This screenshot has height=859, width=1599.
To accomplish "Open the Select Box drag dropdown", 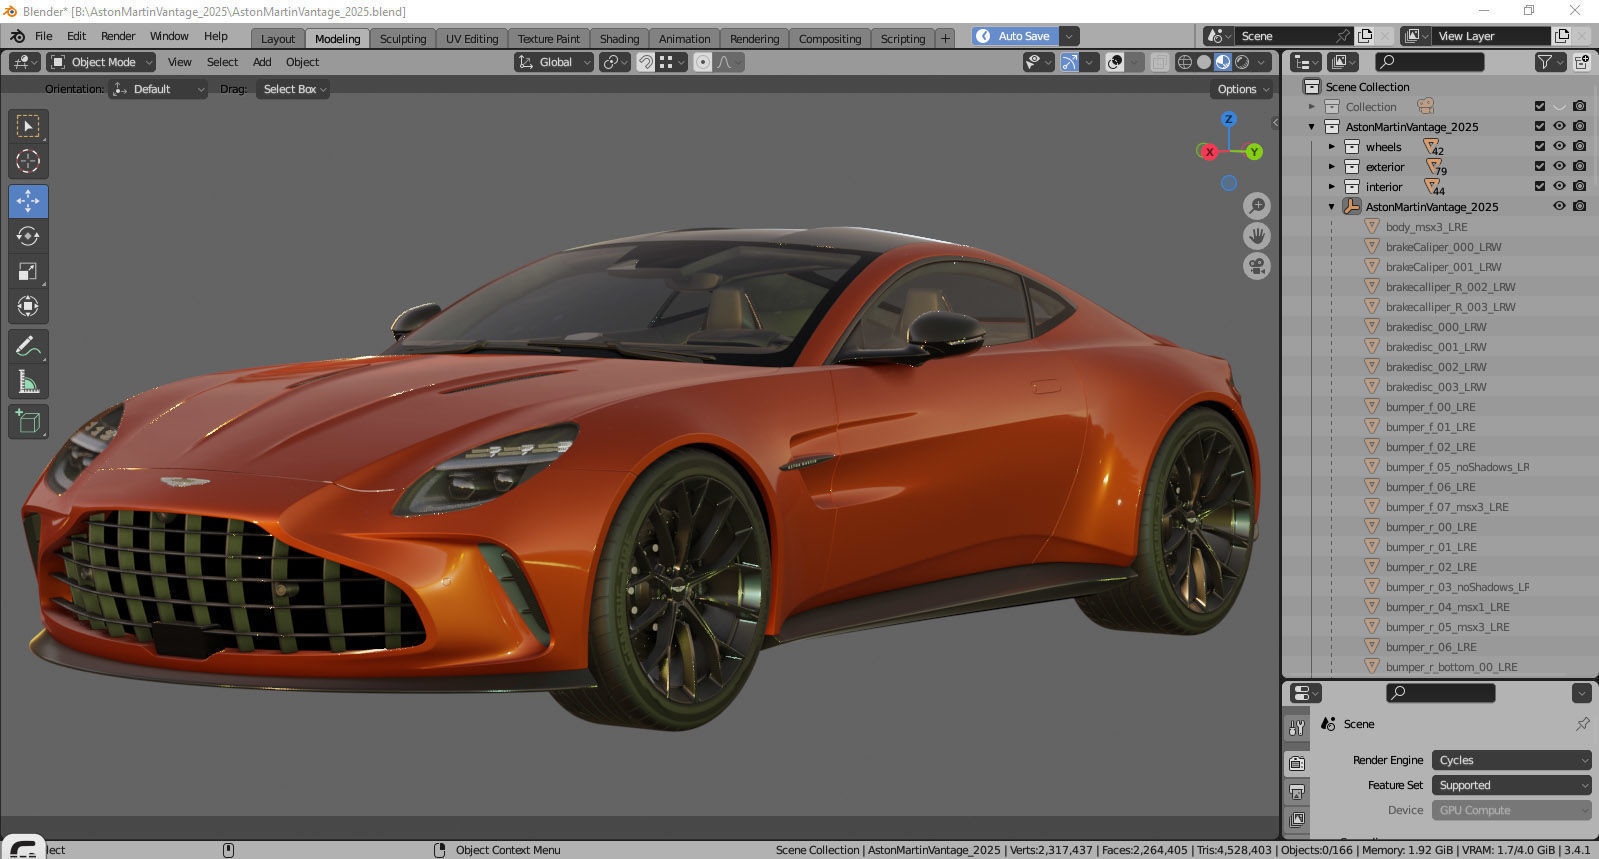I will point(293,89).
